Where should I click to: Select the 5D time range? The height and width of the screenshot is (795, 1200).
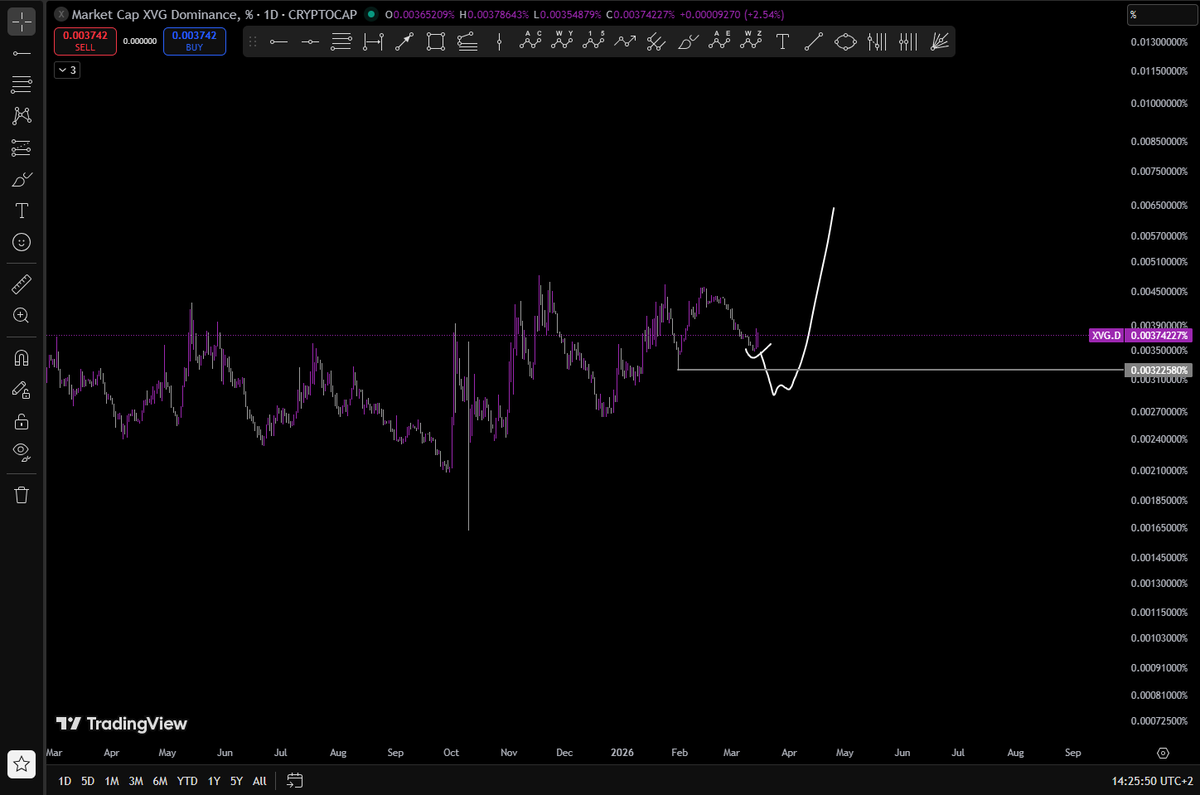coord(88,780)
